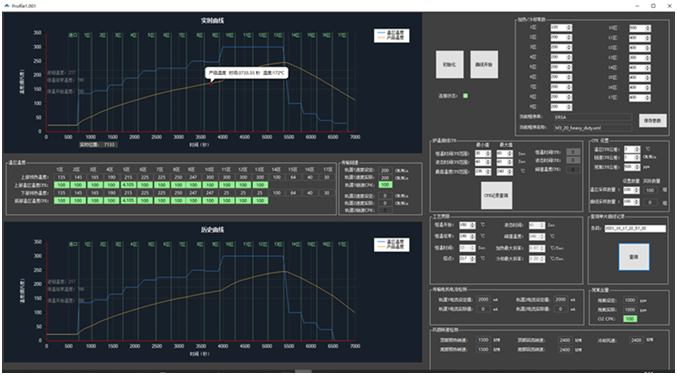Click the M3_20_heavy_duty.xml program name field
Viewport: 677px width, 375px height.
point(592,128)
